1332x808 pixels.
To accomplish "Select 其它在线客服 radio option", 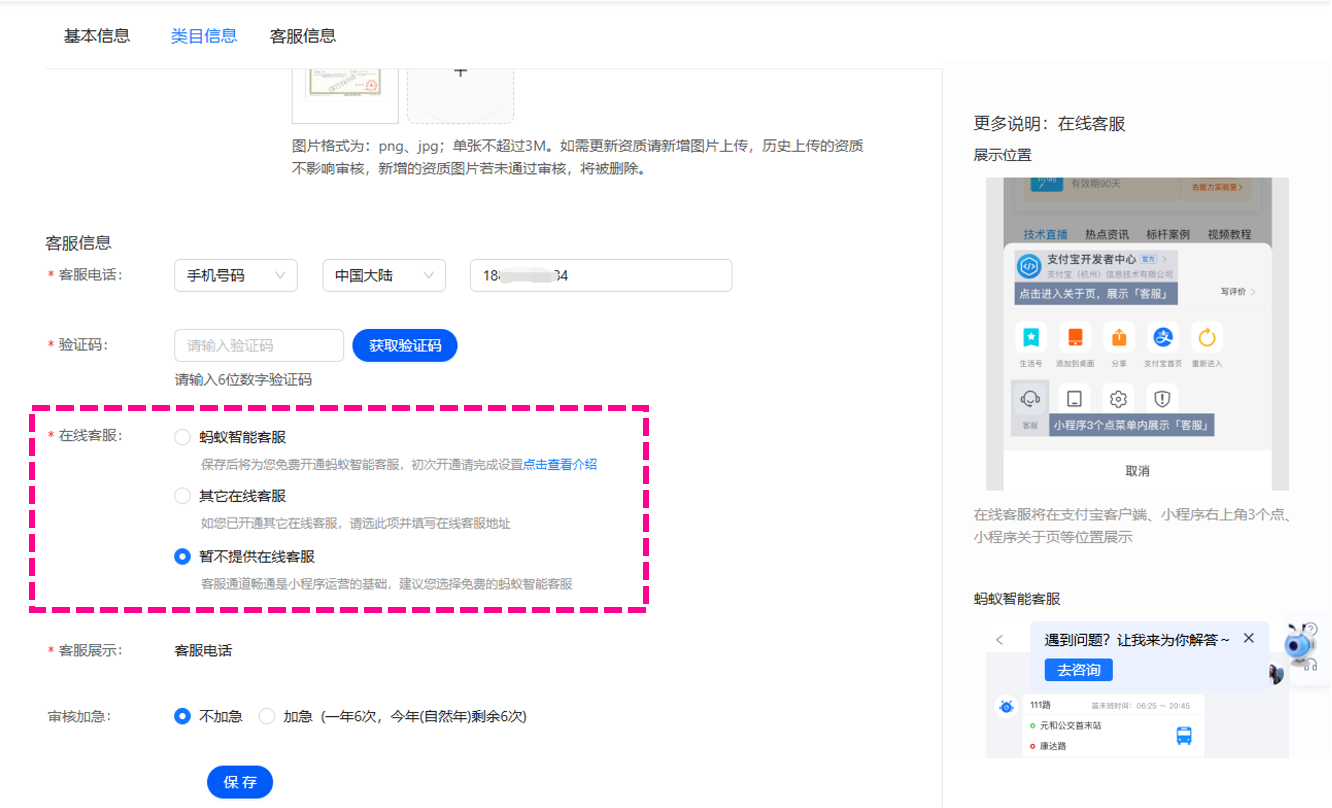I will 182,495.
